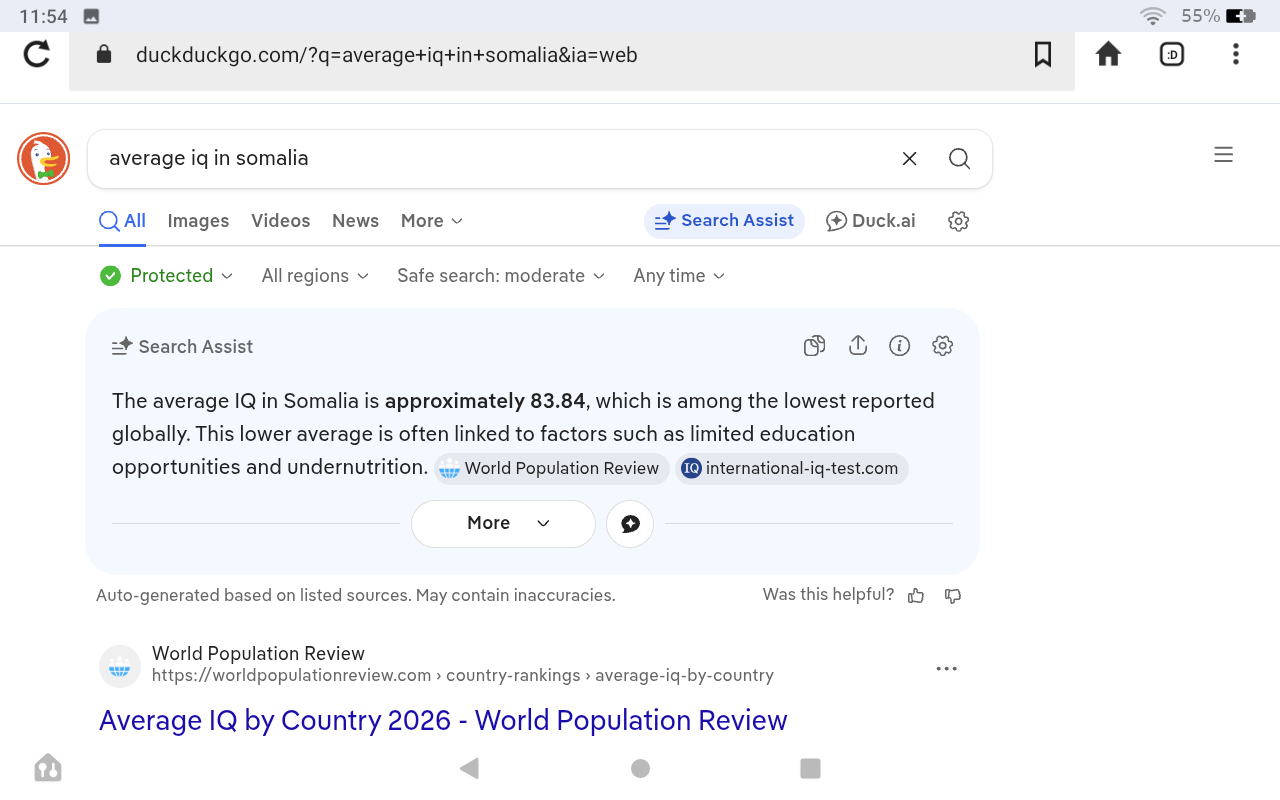Open Average IQ by Country 2026 result
The height and width of the screenshot is (800, 1280).
[443, 720]
